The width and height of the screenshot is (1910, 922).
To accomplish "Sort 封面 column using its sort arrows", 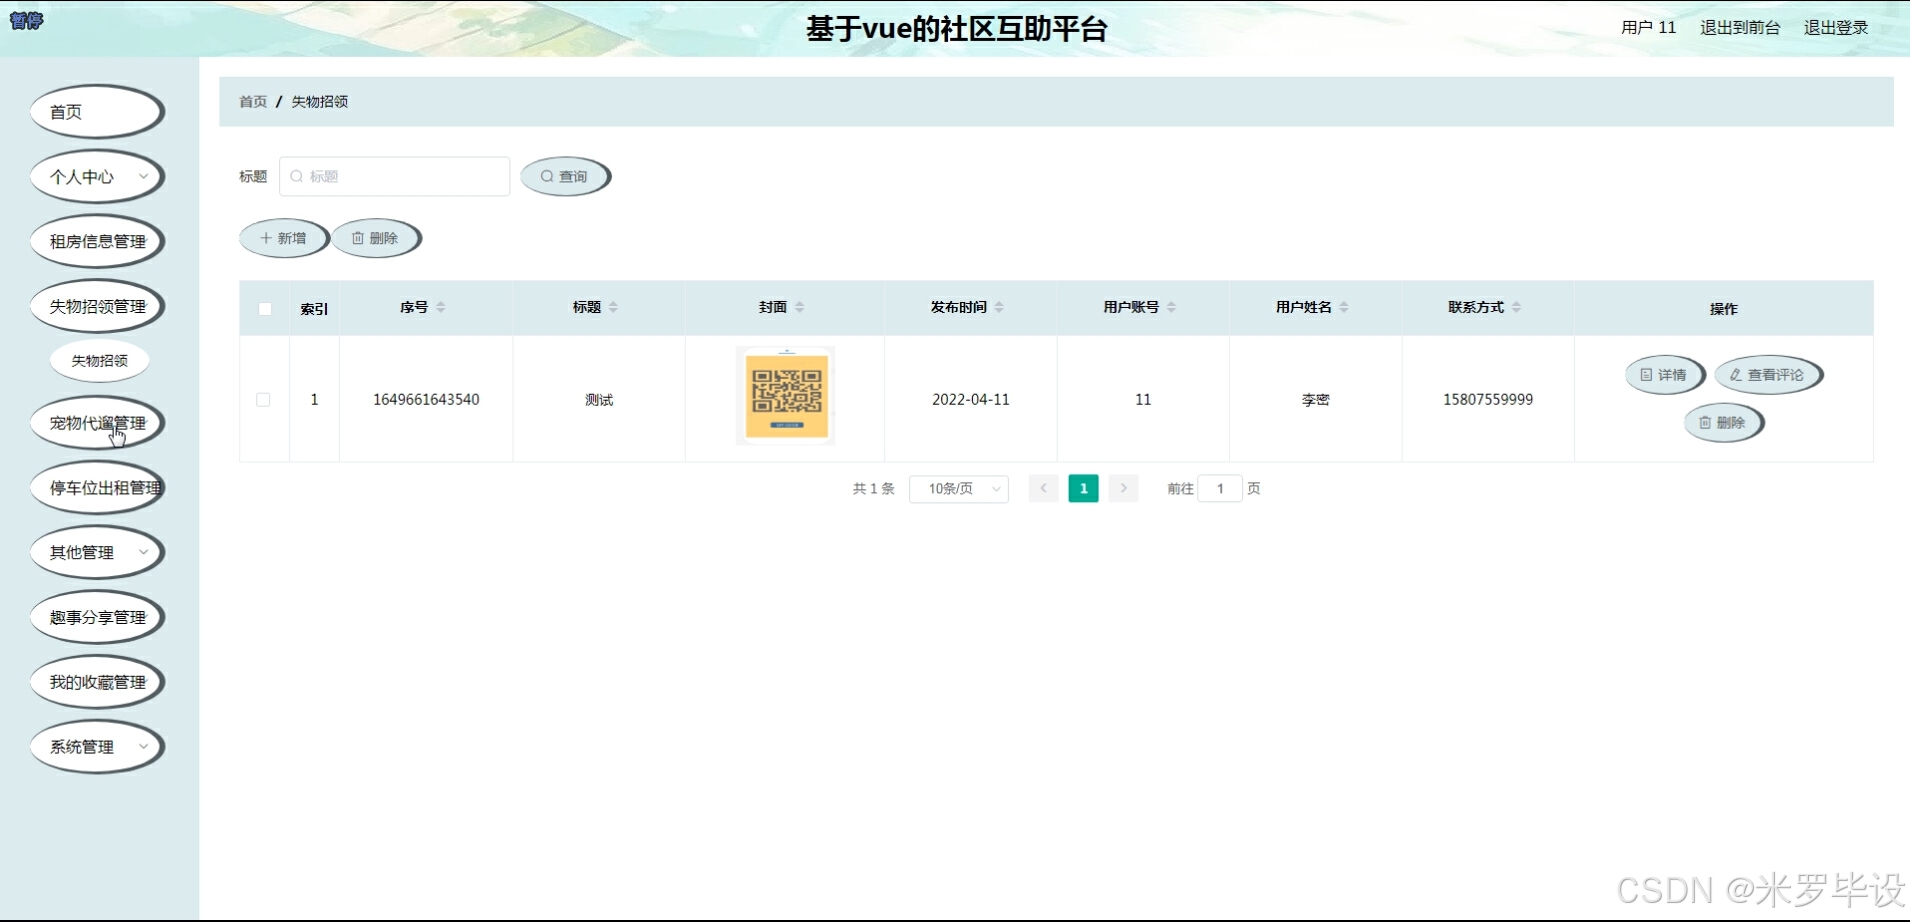I will tap(799, 307).
